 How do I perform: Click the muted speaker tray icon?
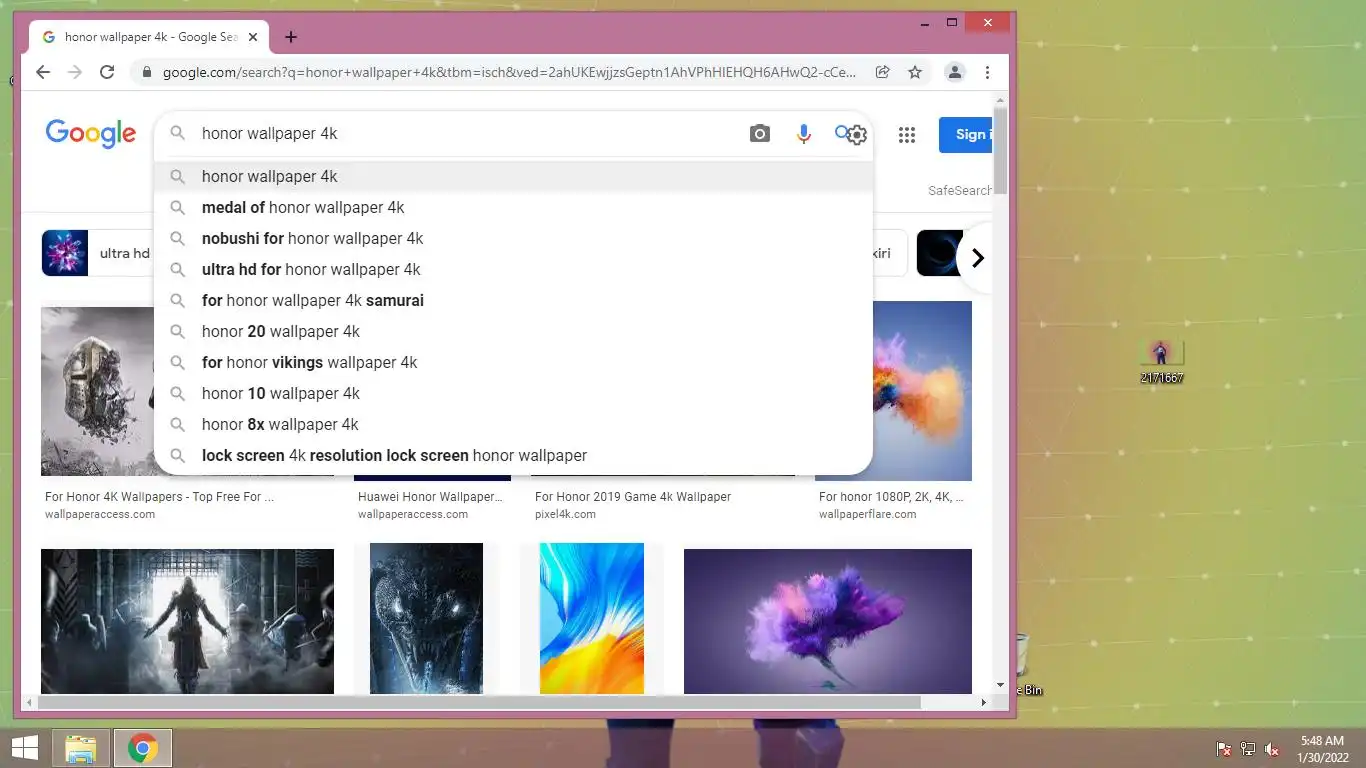point(1272,749)
